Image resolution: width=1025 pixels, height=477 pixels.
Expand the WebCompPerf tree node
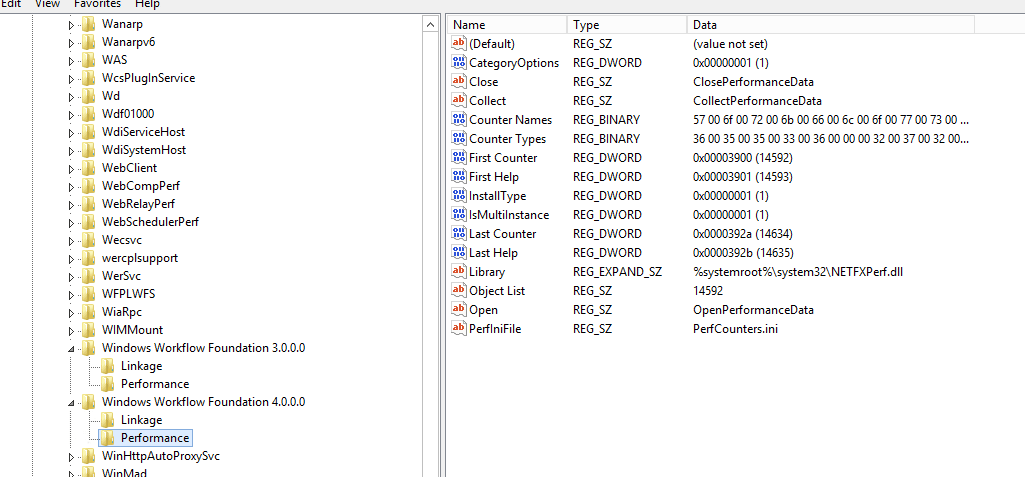[x=72, y=186]
